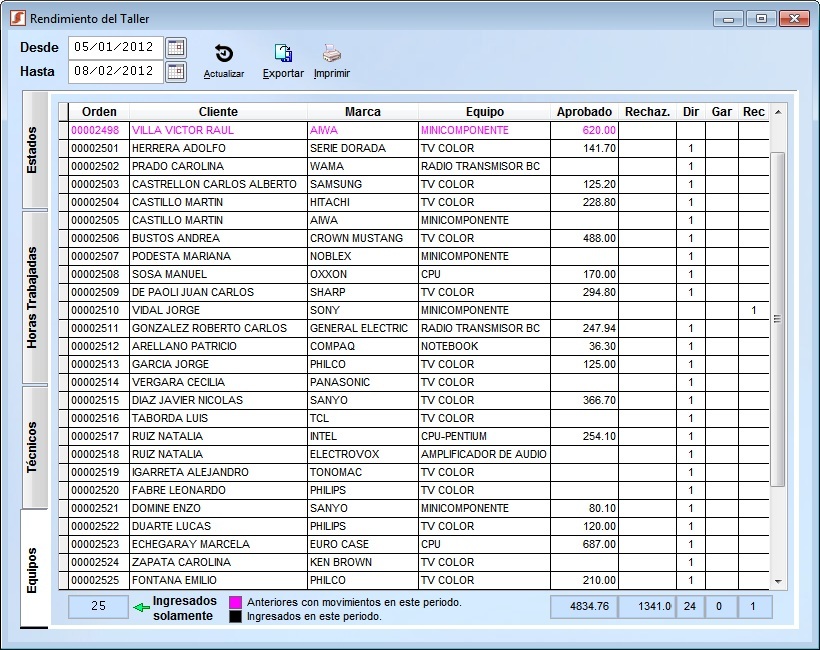
Task: Click the black legend color square
Action: pos(236,616)
